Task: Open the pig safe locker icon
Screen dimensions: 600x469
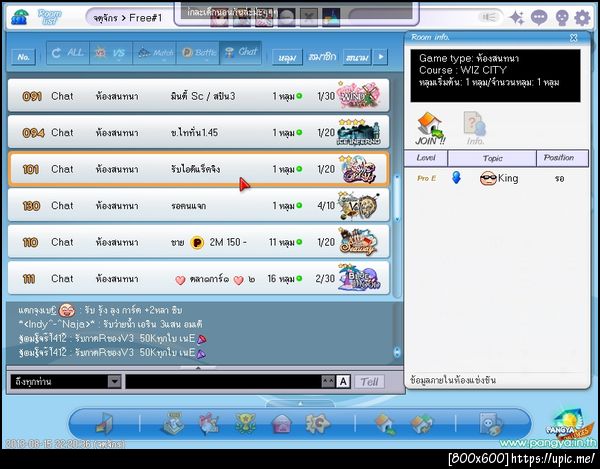Action: (x=491, y=424)
